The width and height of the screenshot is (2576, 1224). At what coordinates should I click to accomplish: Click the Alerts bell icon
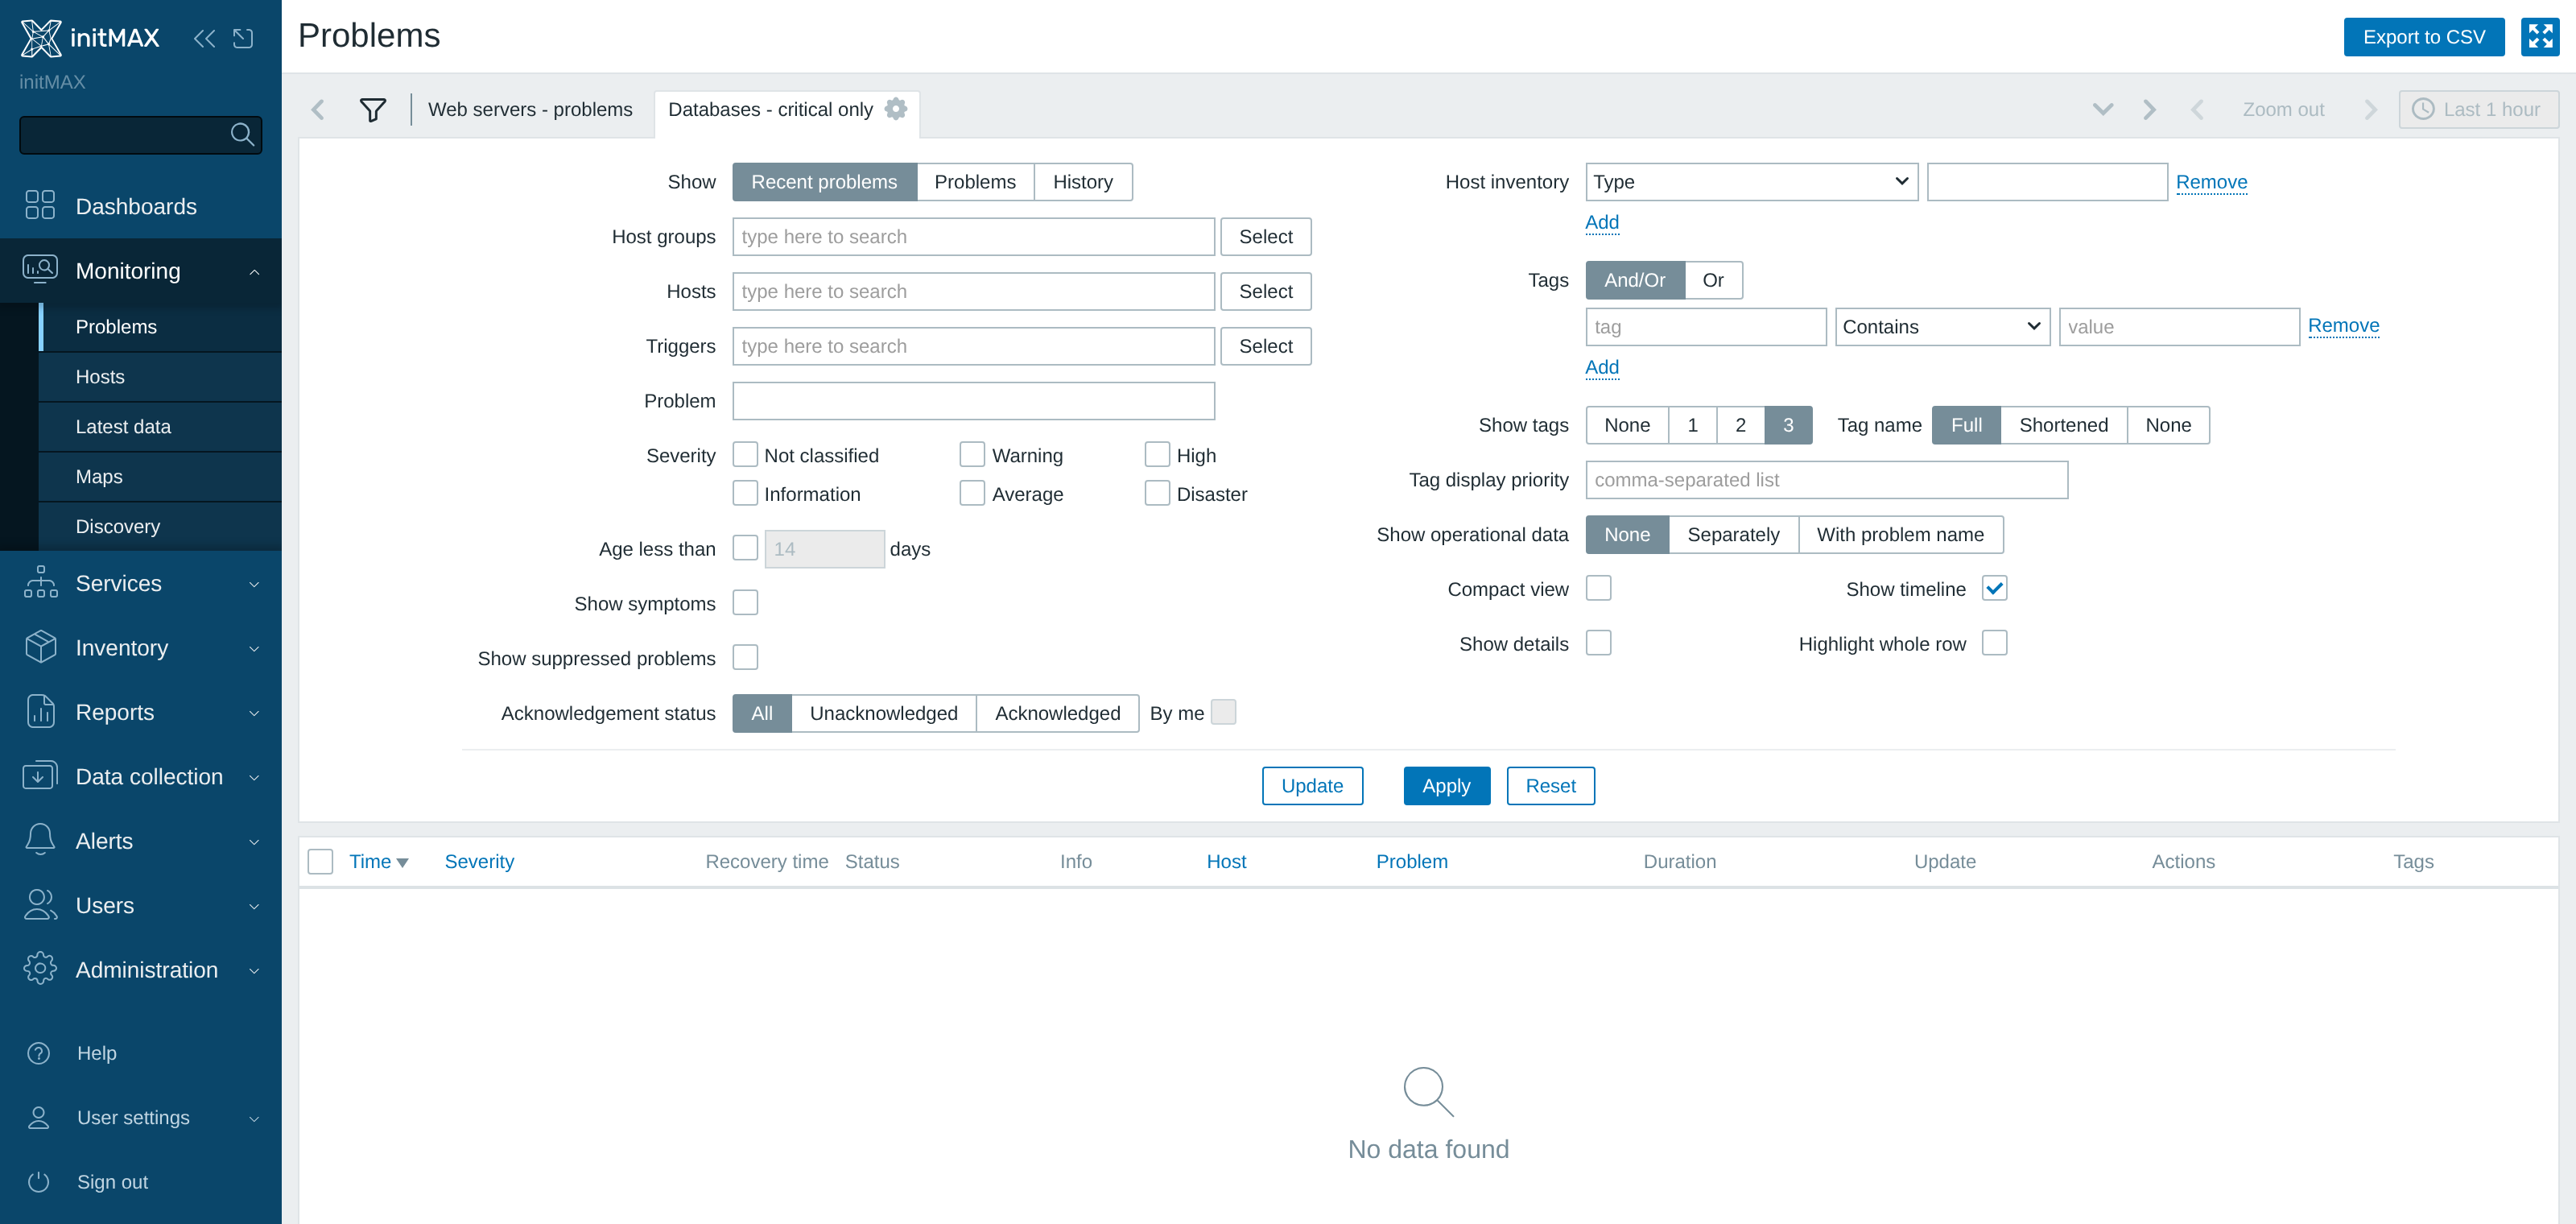coord(40,840)
